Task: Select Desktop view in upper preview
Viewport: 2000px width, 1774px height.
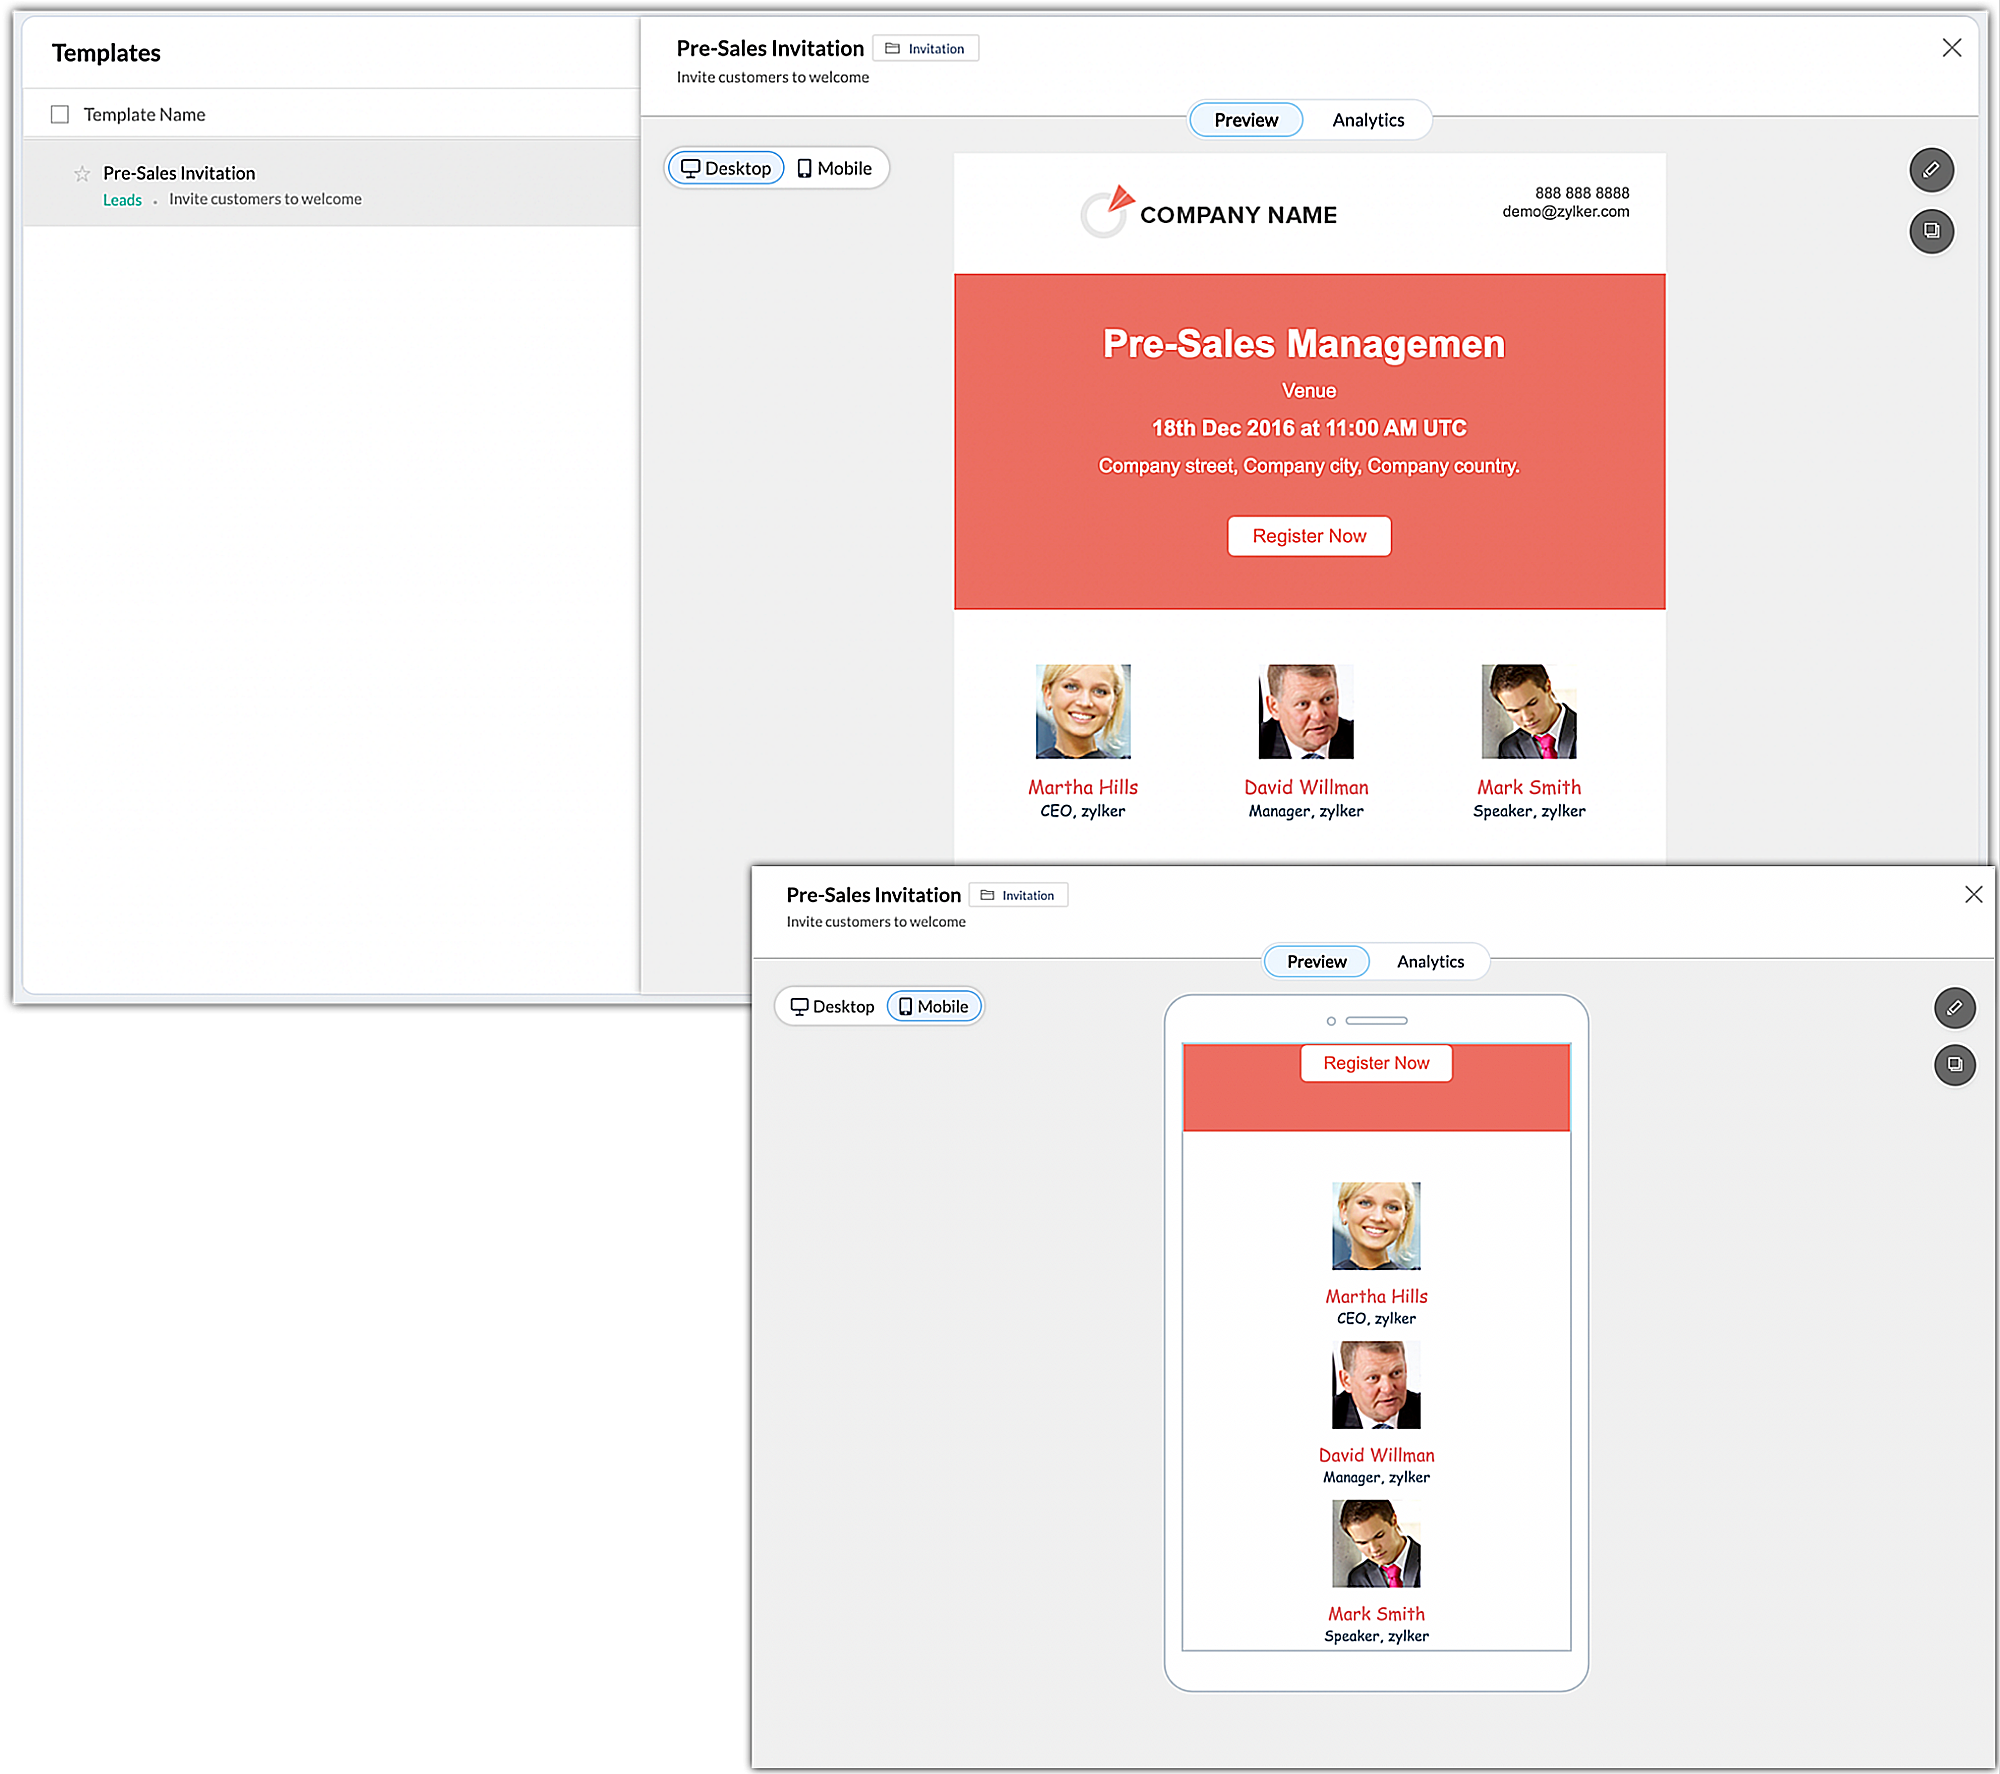Action: coord(727,169)
